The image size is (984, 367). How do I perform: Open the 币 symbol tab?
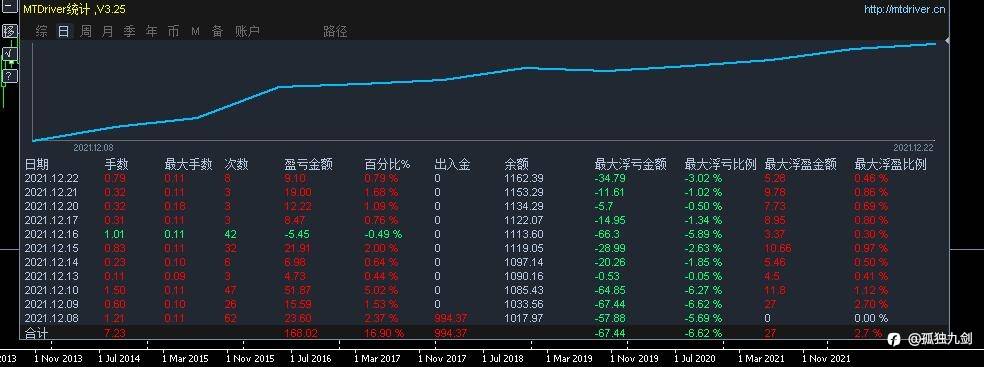point(173,31)
